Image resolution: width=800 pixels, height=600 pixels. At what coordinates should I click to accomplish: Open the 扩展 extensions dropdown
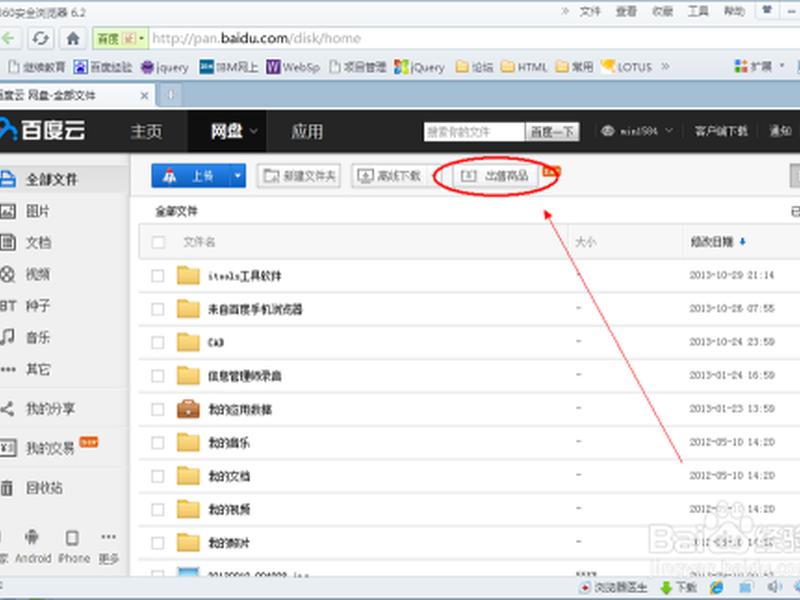point(759,66)
